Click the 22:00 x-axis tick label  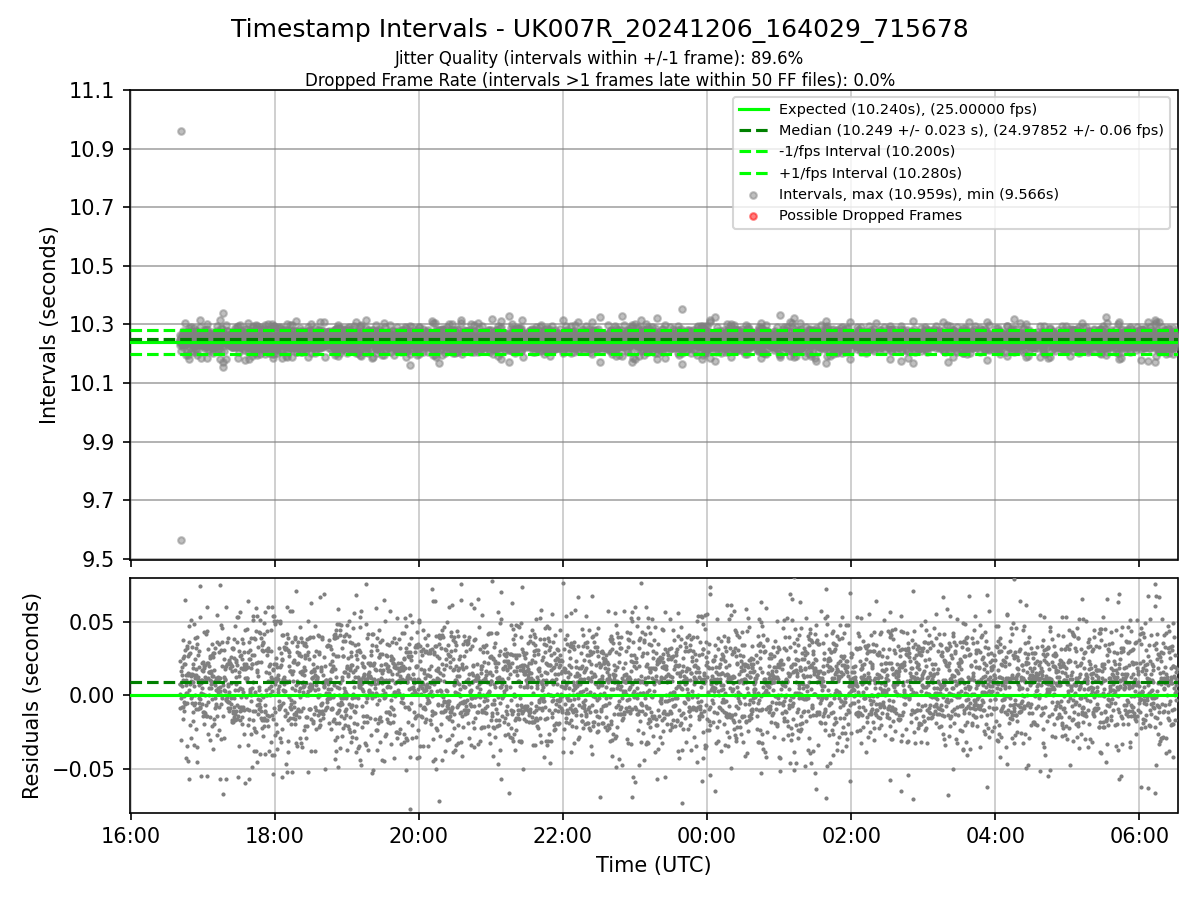coord(562,835)
